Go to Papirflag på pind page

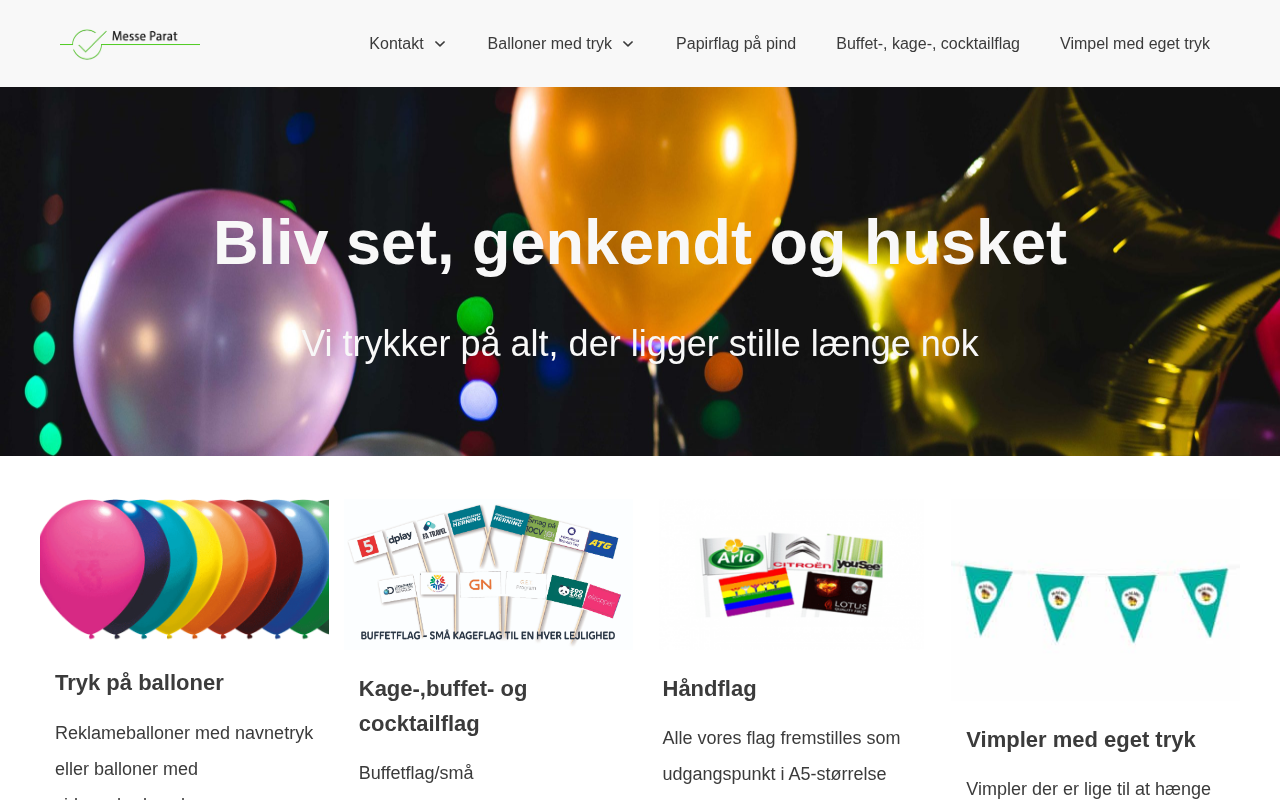click(736, 44)
